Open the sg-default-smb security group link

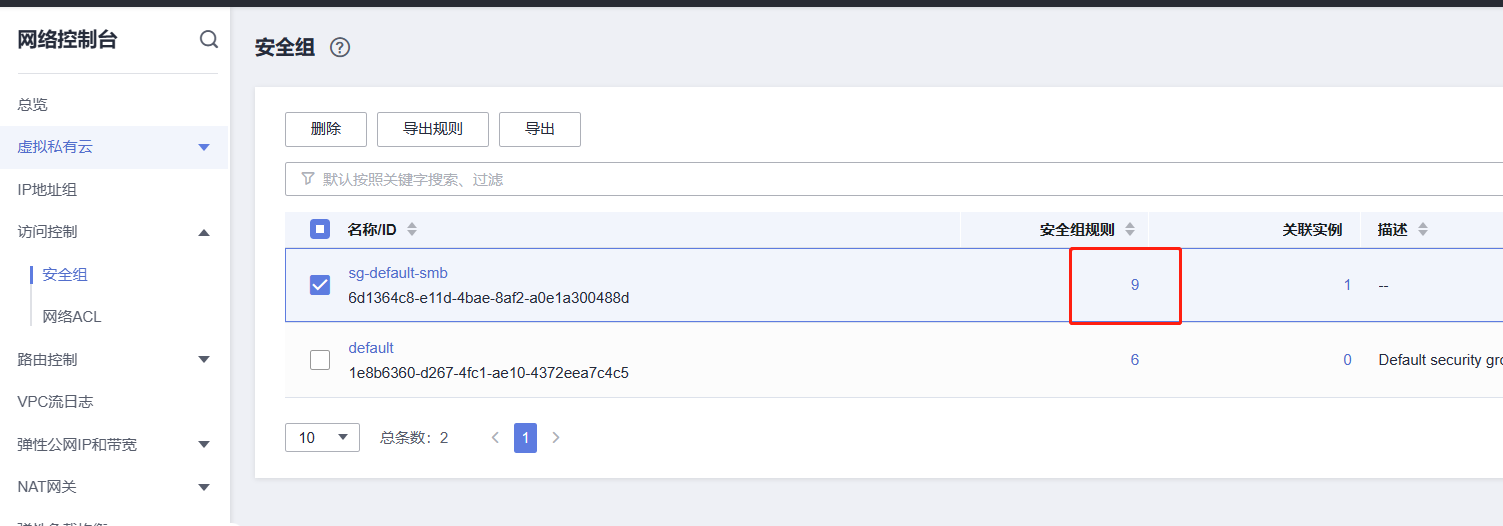pos(398,273)
